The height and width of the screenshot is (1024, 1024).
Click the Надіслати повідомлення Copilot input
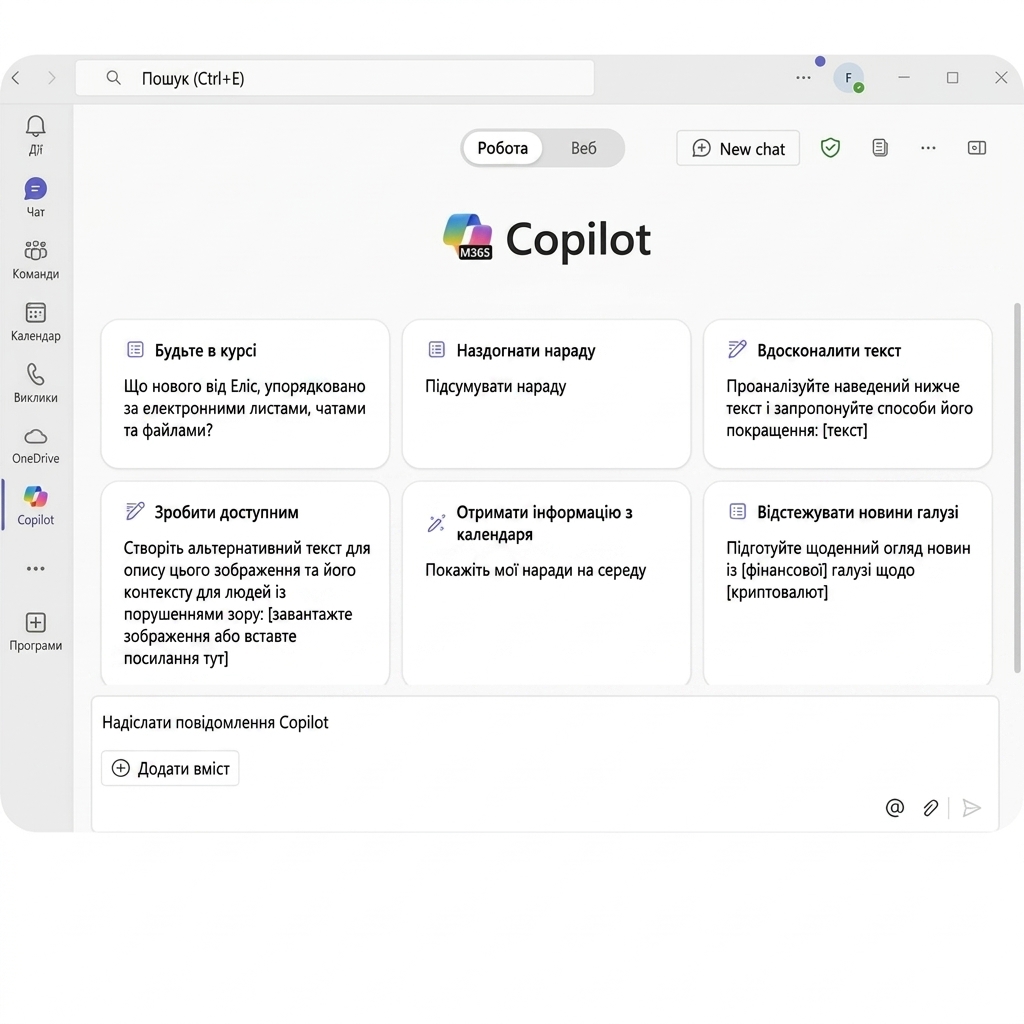pos(545,723)
